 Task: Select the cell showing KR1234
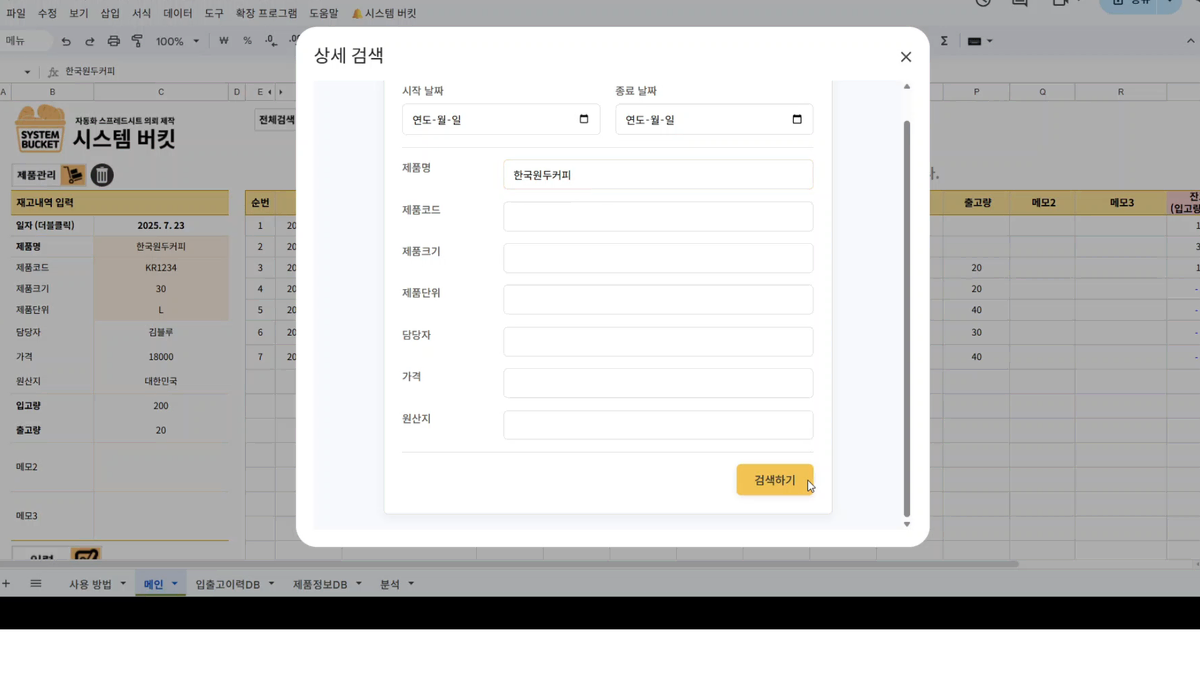click(x=160, y=268)
